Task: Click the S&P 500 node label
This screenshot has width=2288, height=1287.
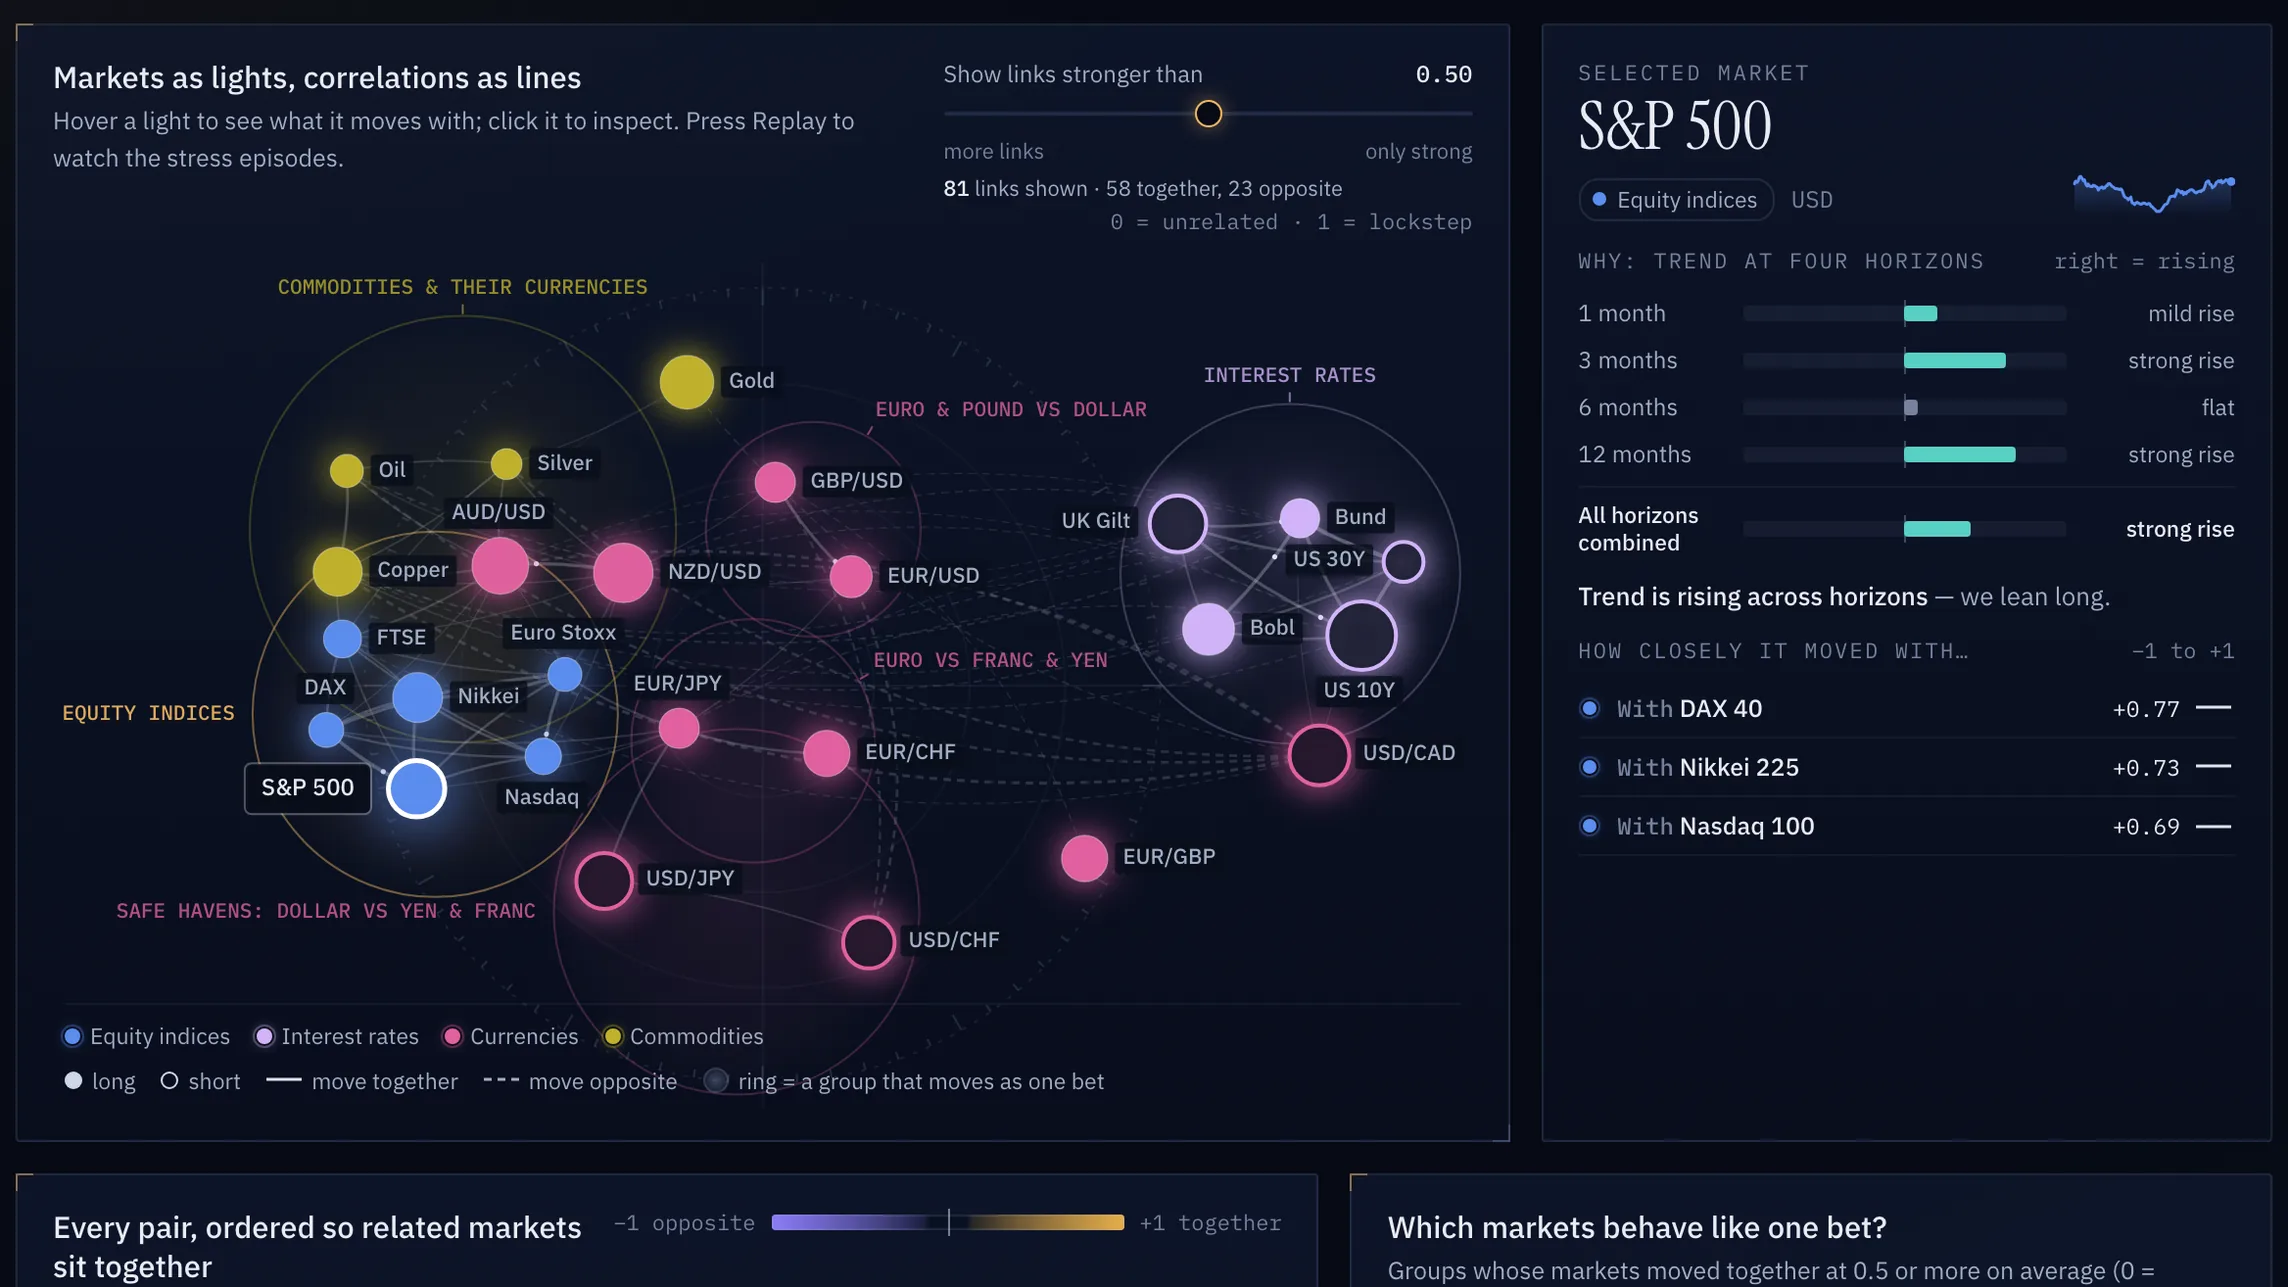Action: (x=307, y=788)
